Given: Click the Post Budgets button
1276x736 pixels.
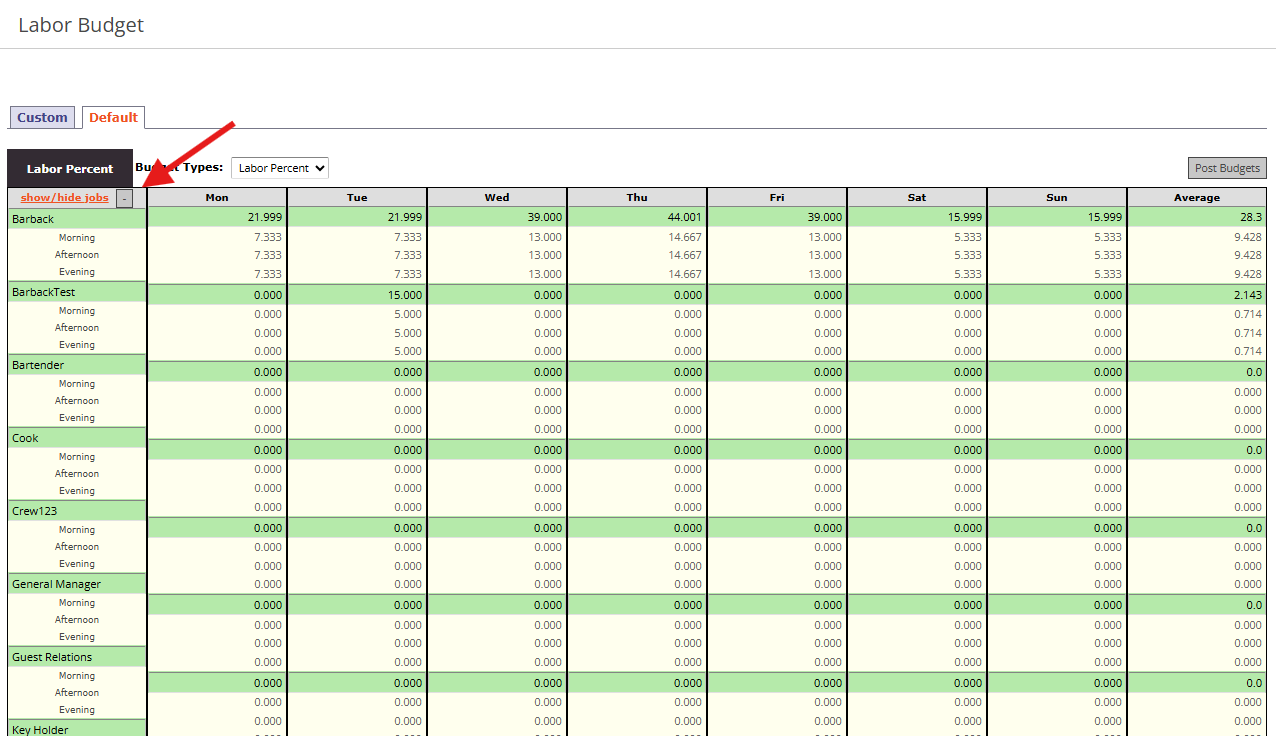Looking at the screenshot, I should 1227,168.
